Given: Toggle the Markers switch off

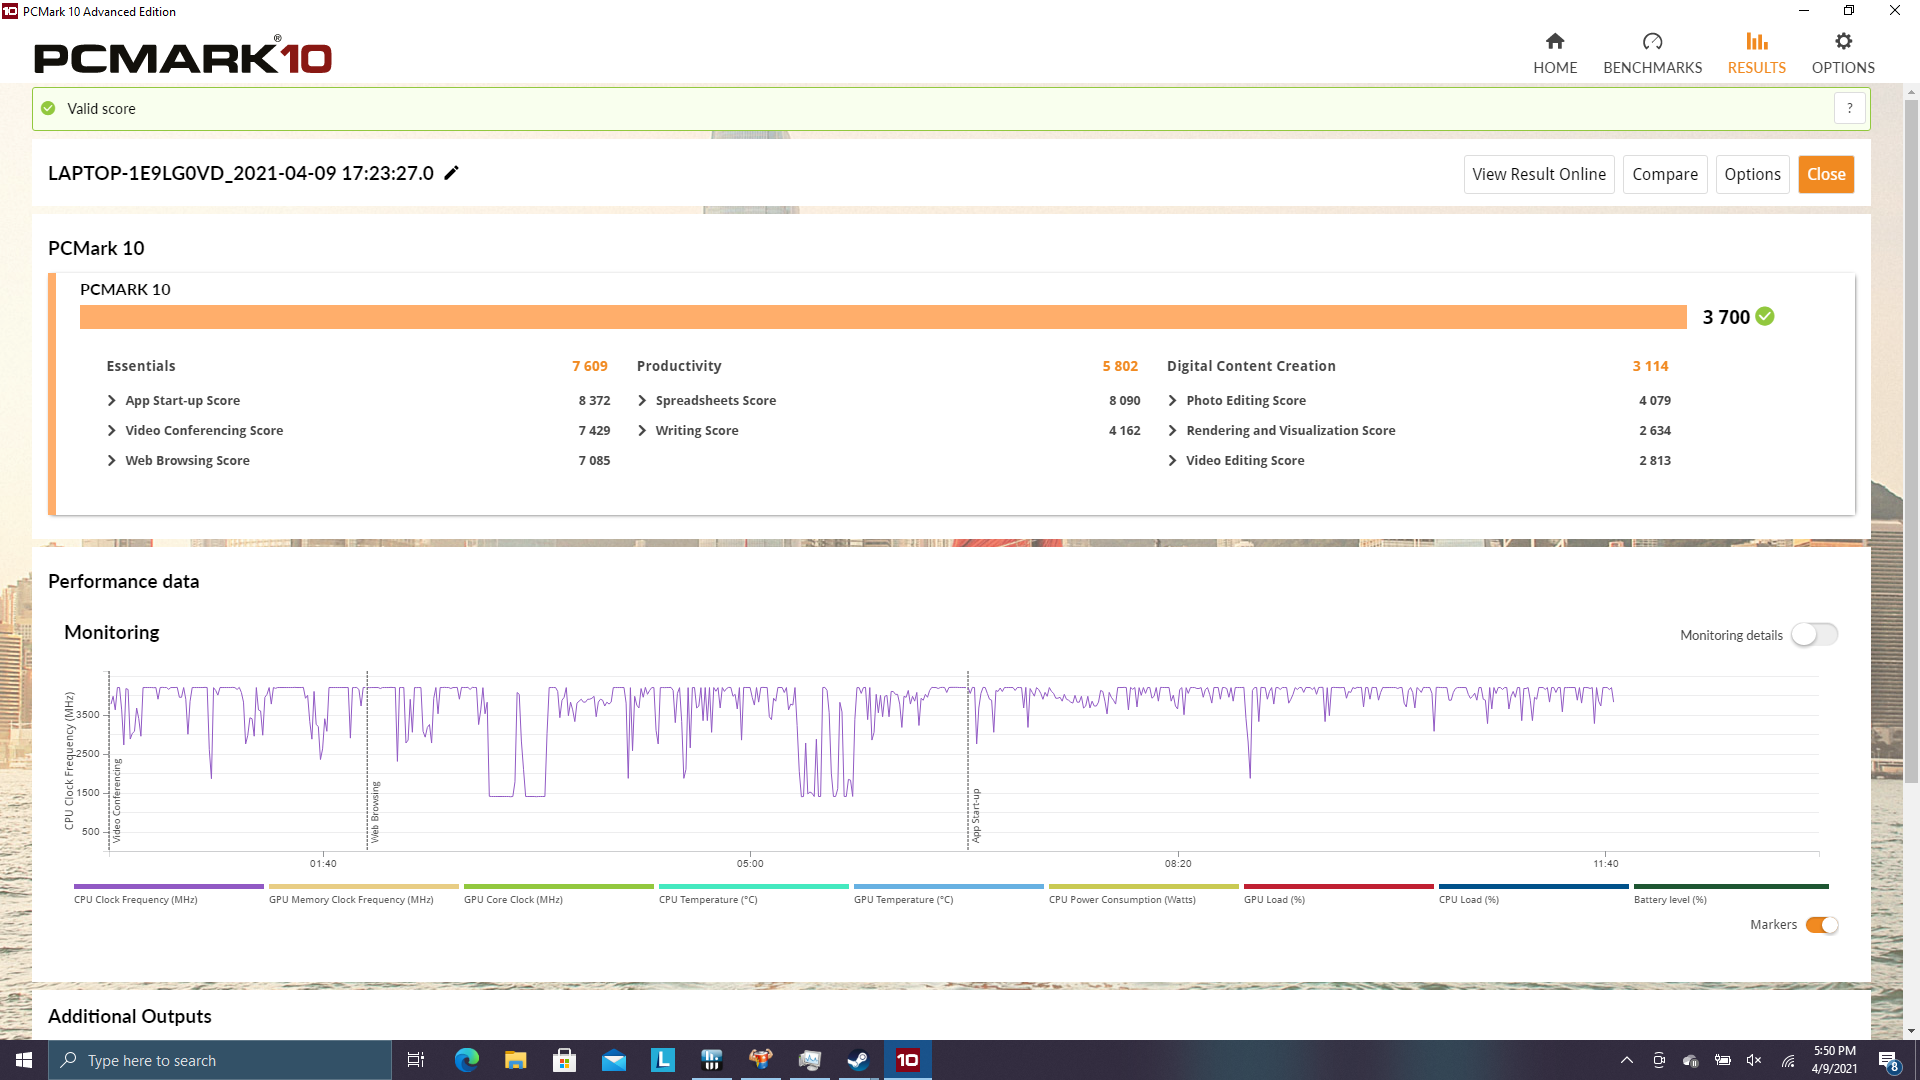Looking at the screenshot, I should point(1821,925).
